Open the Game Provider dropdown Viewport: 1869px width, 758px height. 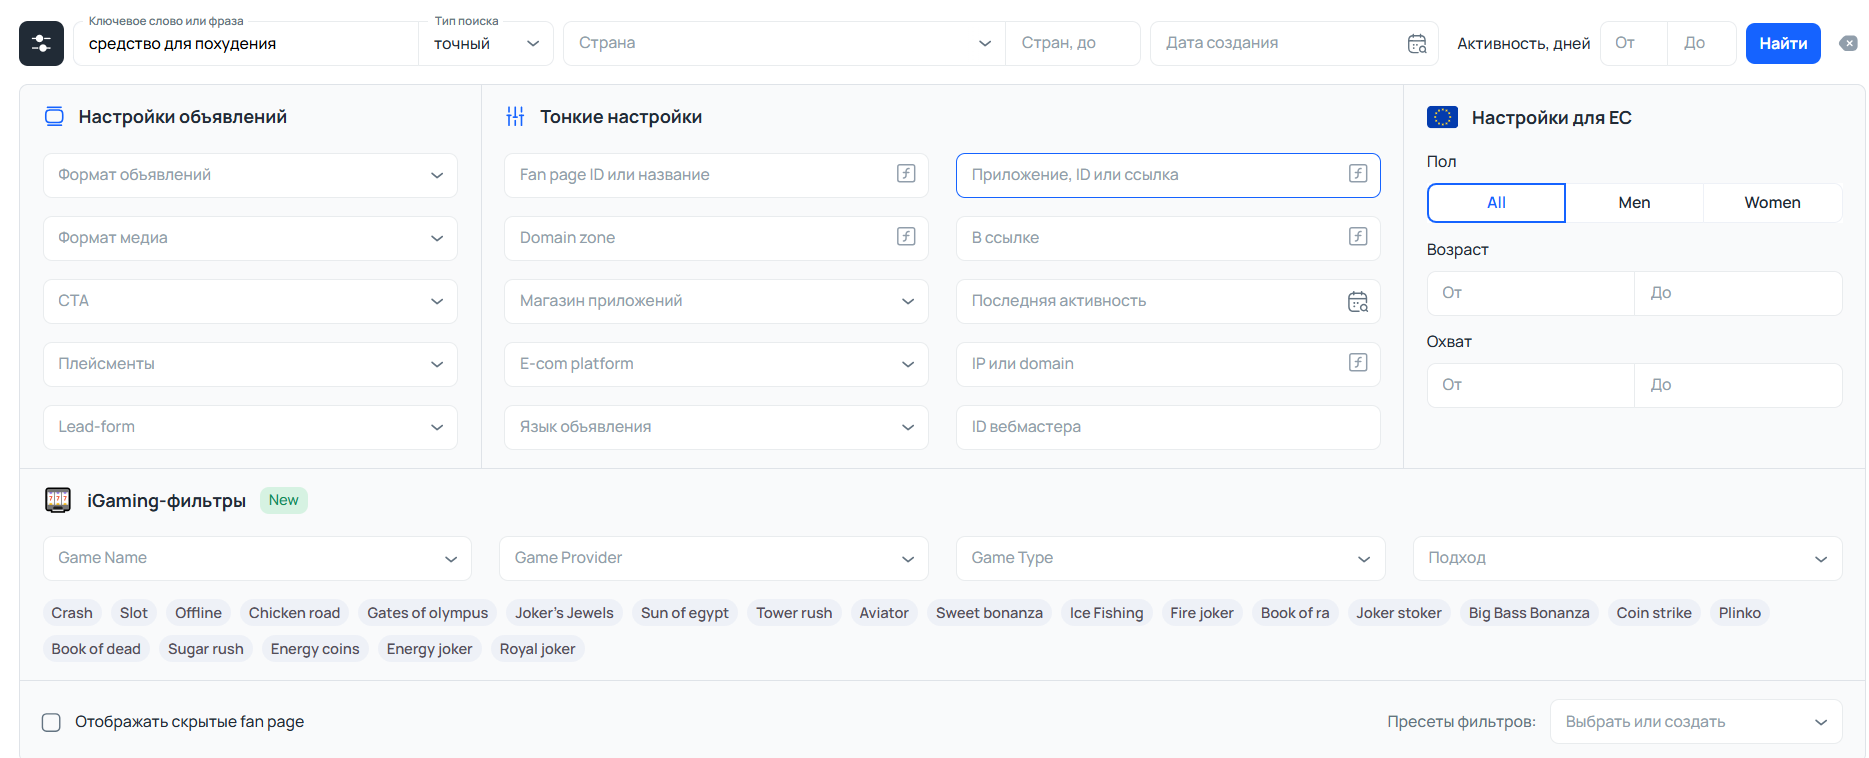(x=714, y=558)
